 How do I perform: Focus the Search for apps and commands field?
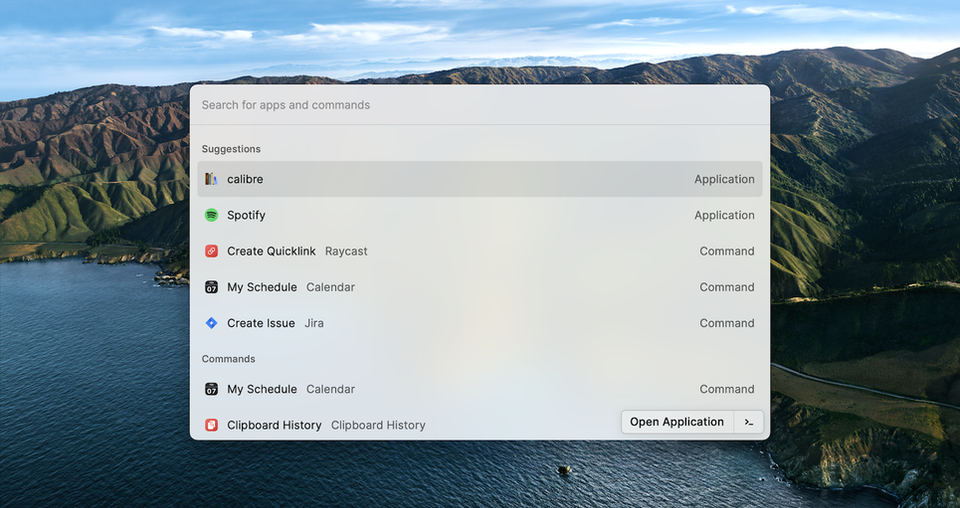pyautogui.click(x=479, y=105)
